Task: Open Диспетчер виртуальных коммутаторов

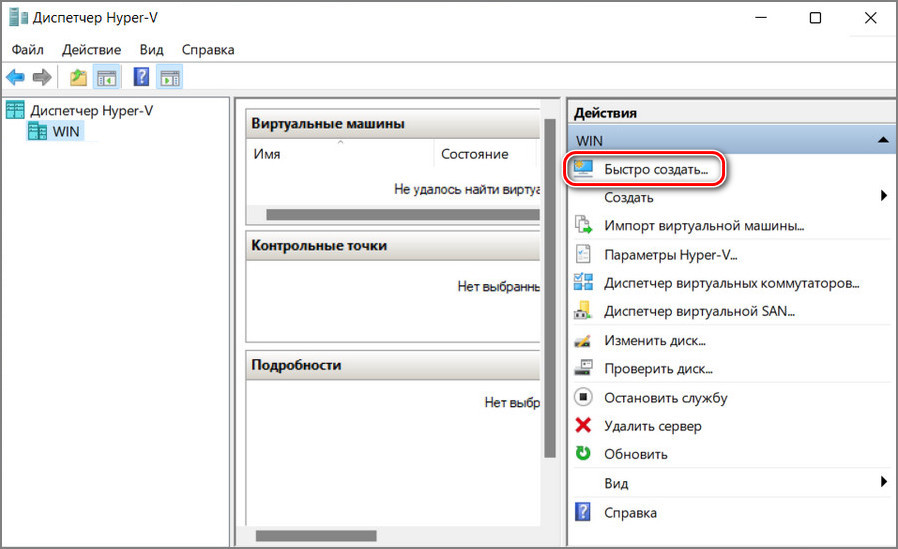Action: point(731,283)
